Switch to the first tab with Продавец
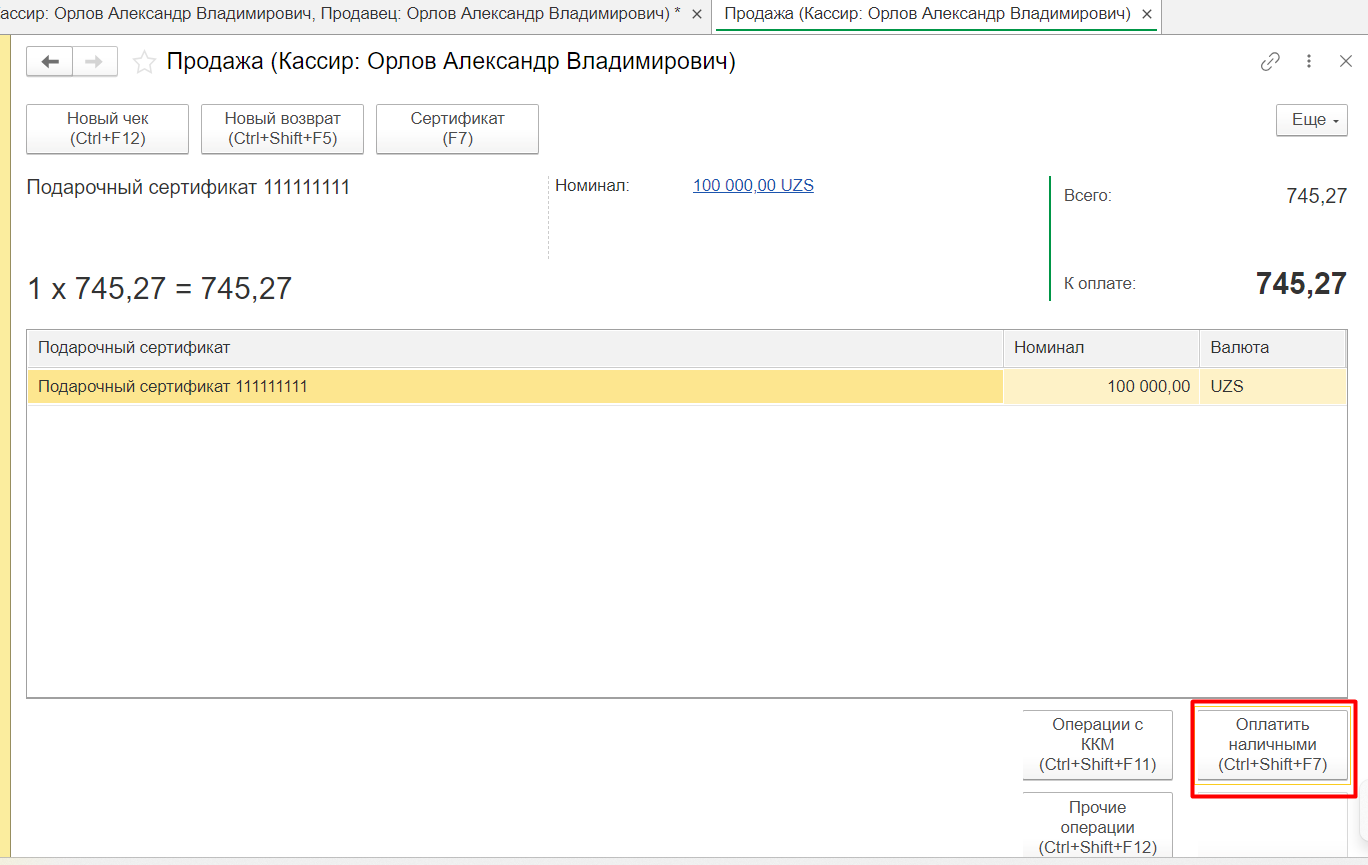 tap(340, 14)
